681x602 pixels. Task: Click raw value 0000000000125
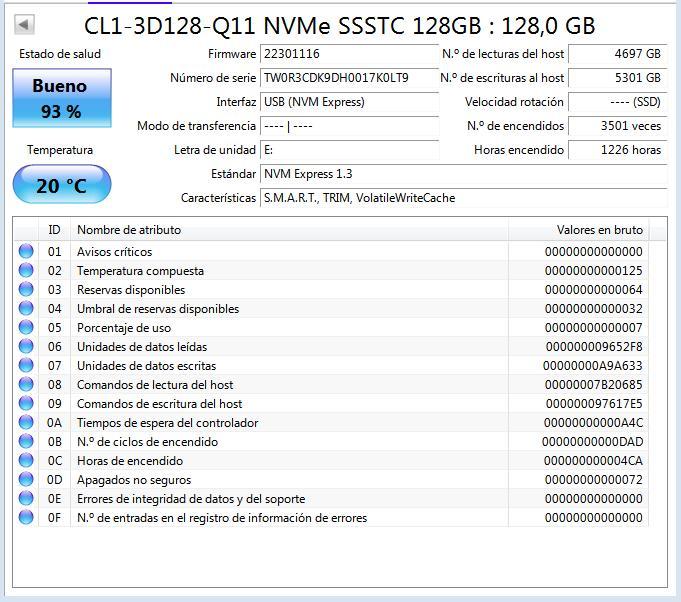pyautogui.click(x=593, y=271)
